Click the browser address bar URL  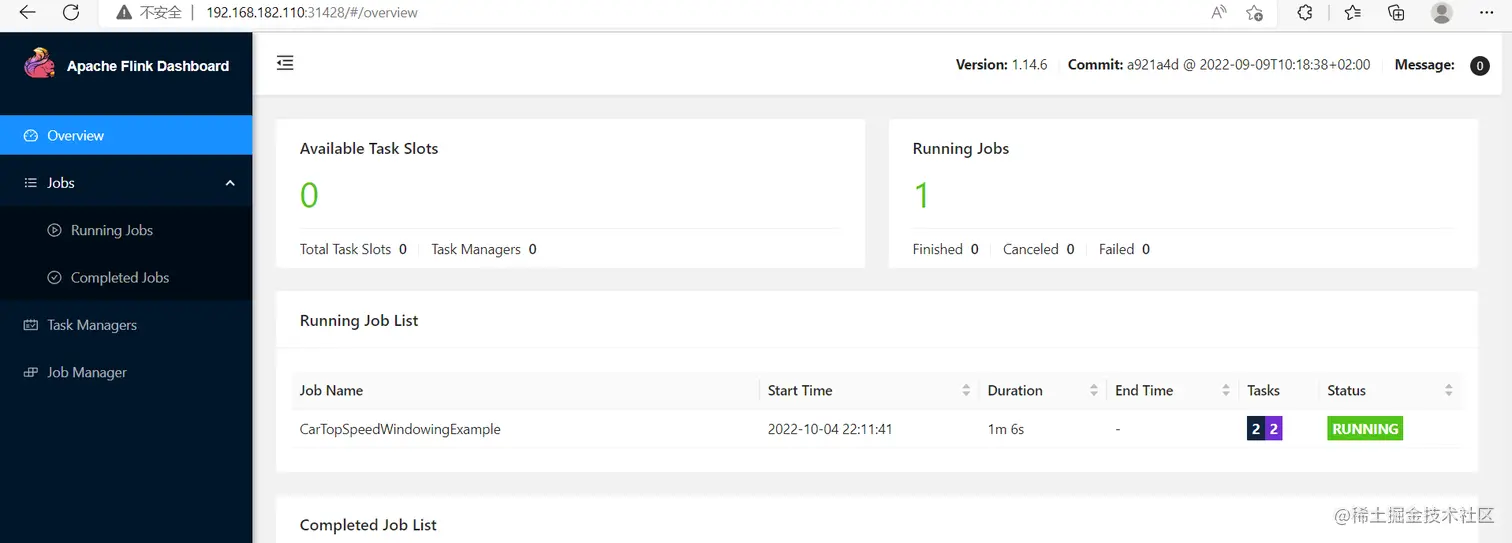312,13
